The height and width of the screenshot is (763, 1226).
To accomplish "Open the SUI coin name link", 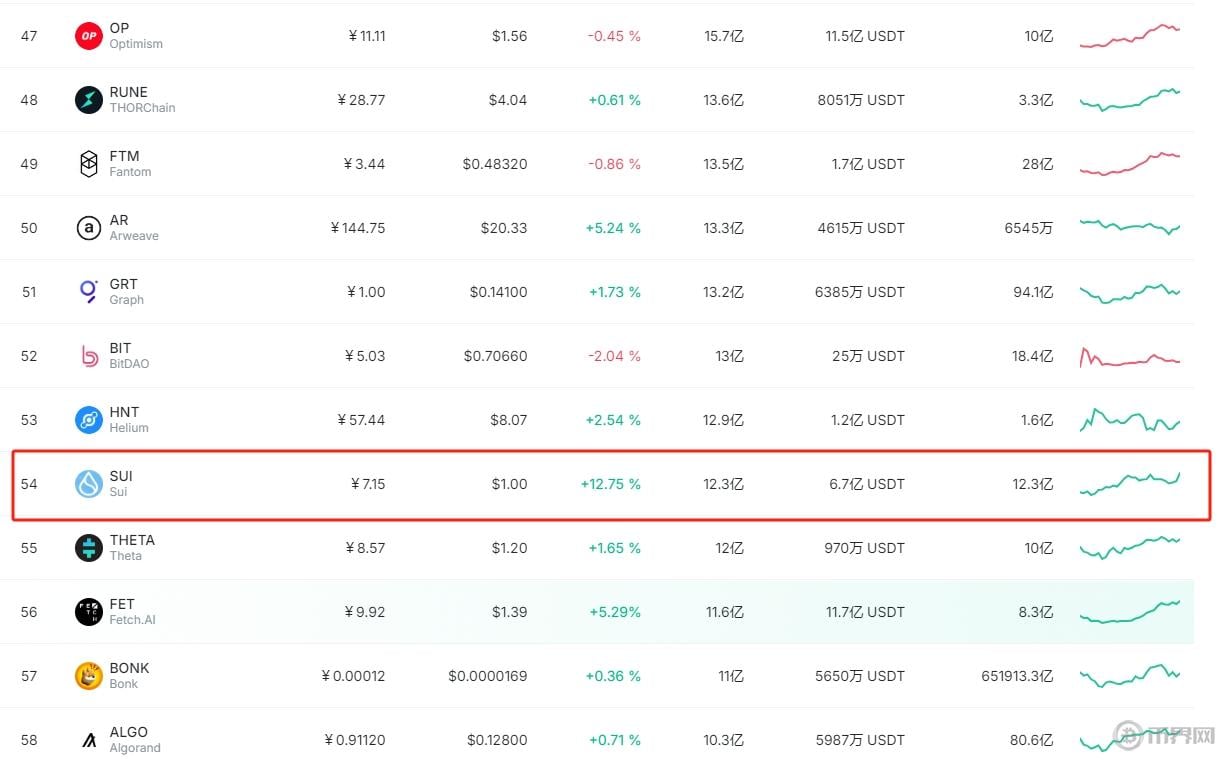I will [x=121, y=476].
